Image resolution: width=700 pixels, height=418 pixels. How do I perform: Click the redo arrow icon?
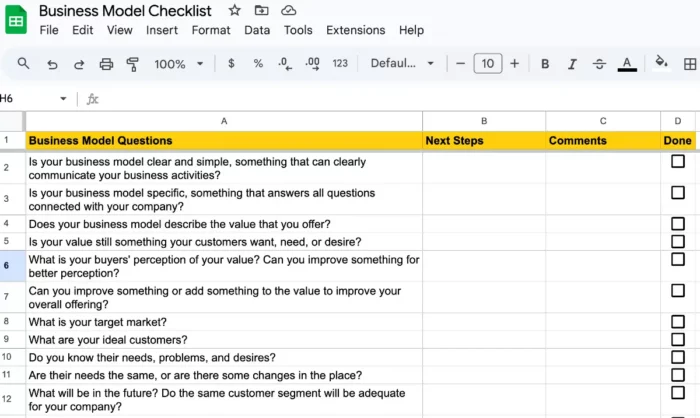point(79,64)
